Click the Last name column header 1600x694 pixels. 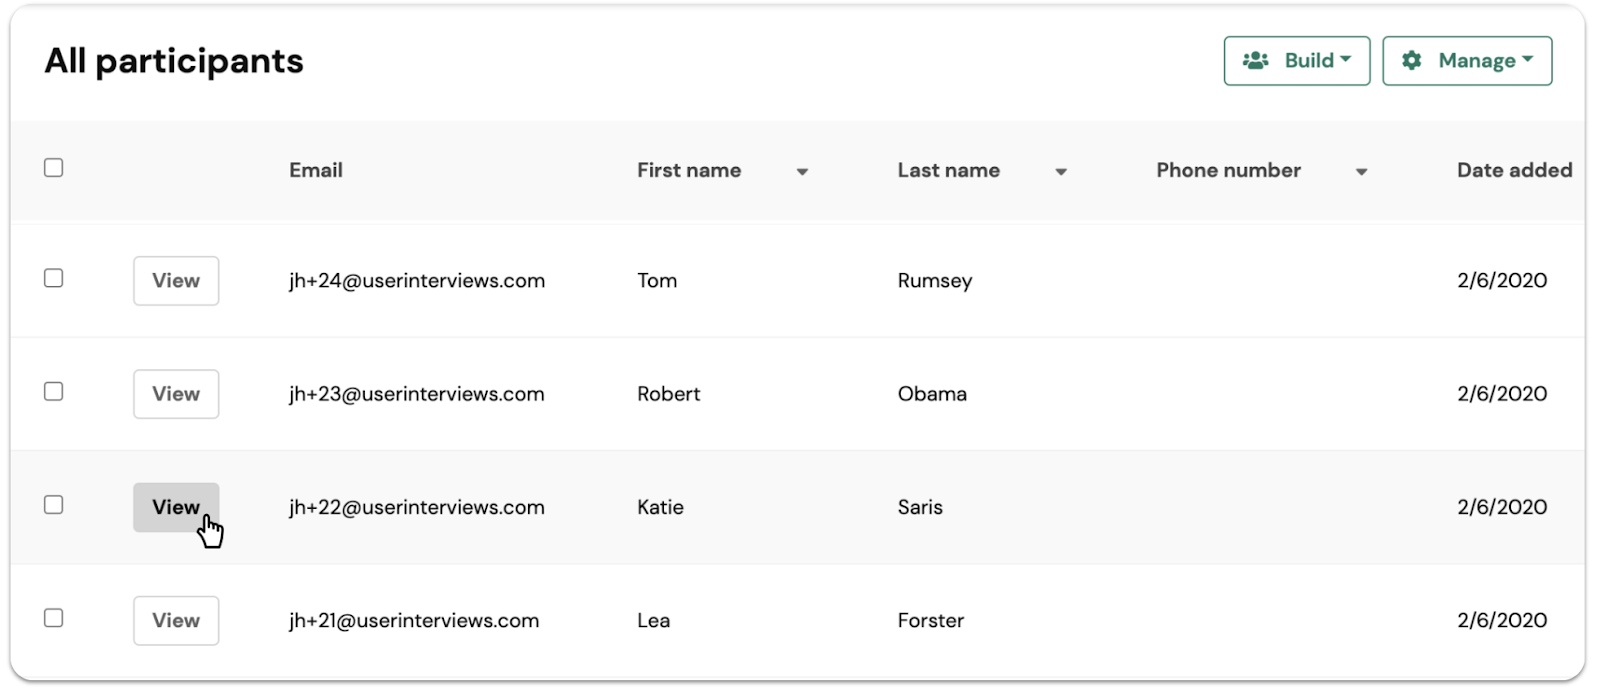tap(949, 170)
